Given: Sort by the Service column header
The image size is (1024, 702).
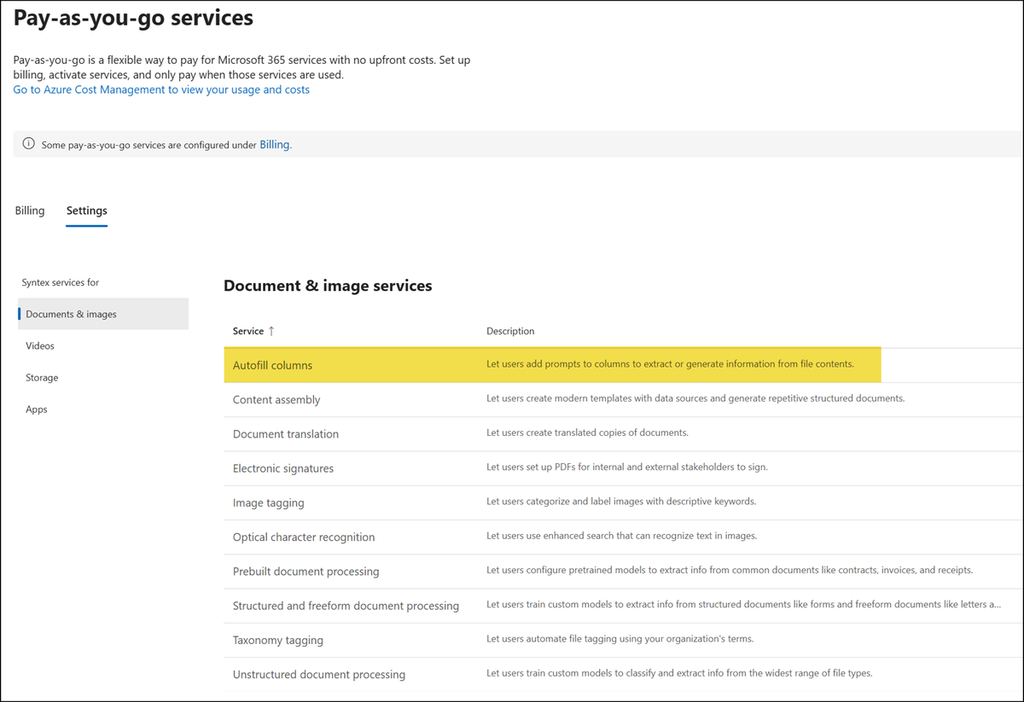Looking at the screenshot, I should pyautogui.click(x=248, y=331).
